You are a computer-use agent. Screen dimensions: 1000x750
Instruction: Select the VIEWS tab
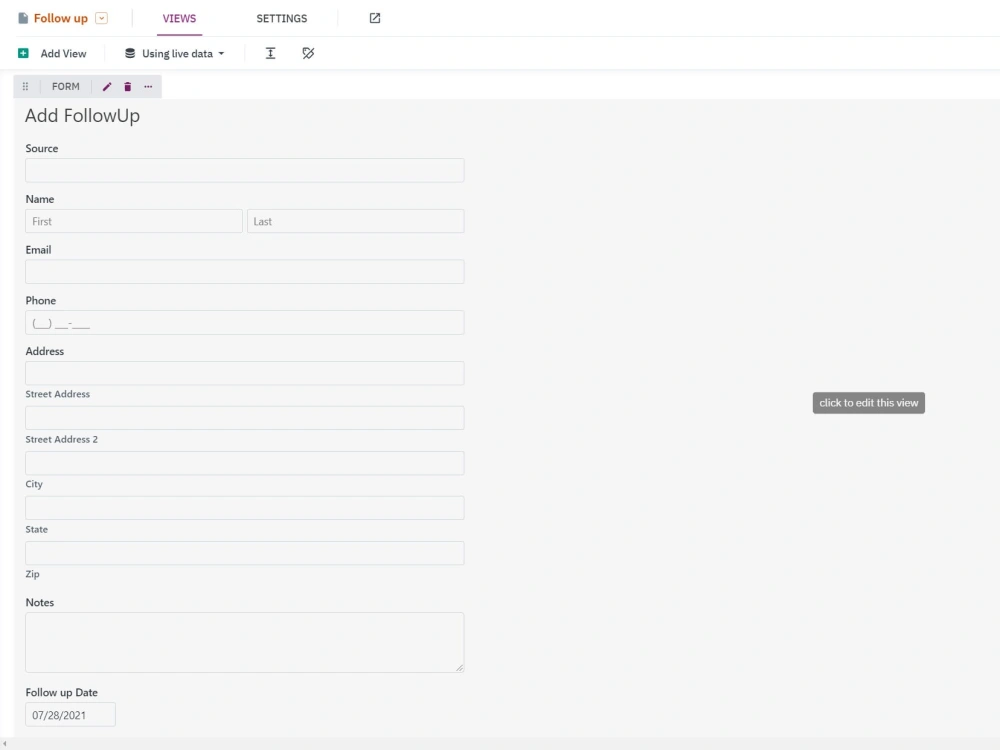coord(179,18)
